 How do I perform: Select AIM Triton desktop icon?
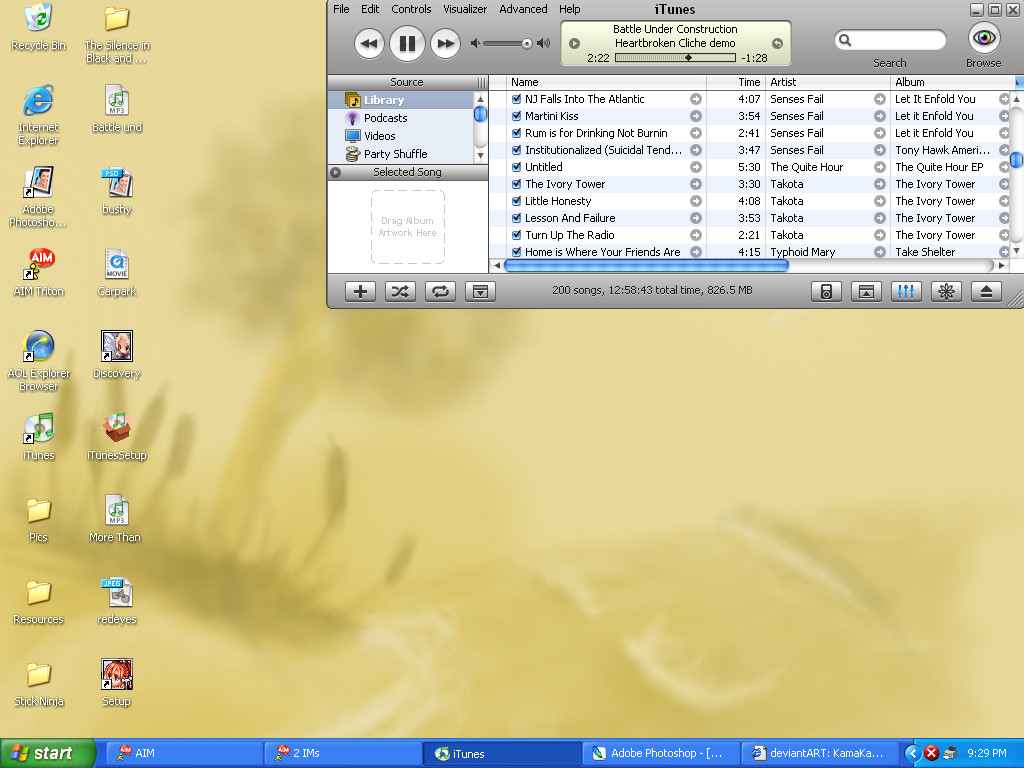39,272
